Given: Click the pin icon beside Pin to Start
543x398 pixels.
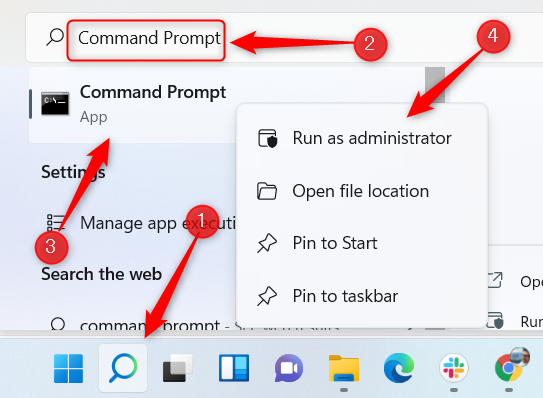Looking at the screenshot, I should coord(267,243).
